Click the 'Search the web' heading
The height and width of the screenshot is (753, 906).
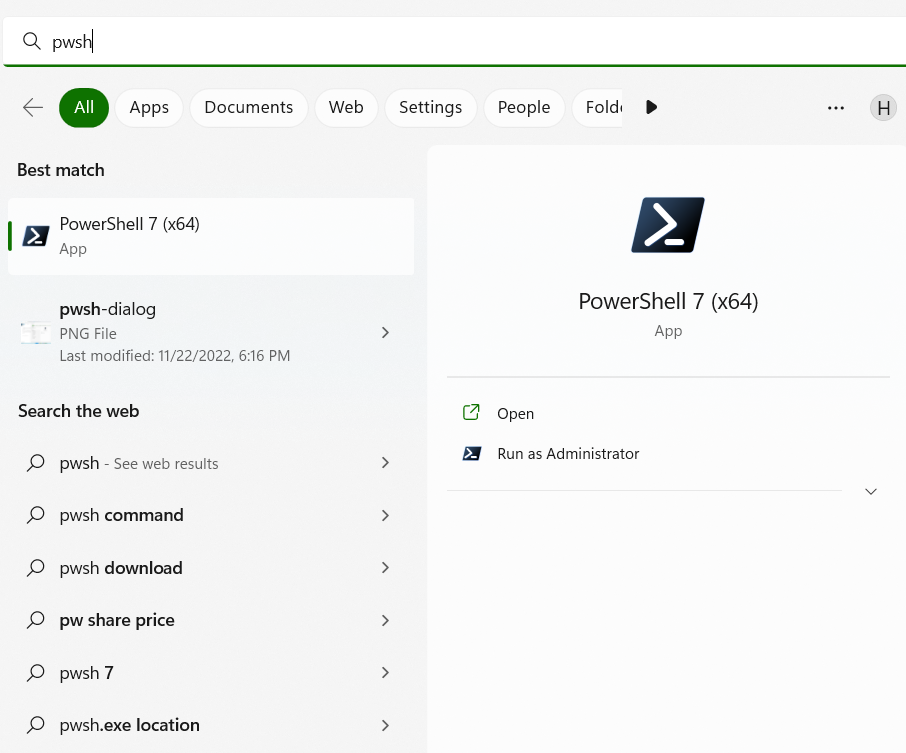[x=79, y=411]
